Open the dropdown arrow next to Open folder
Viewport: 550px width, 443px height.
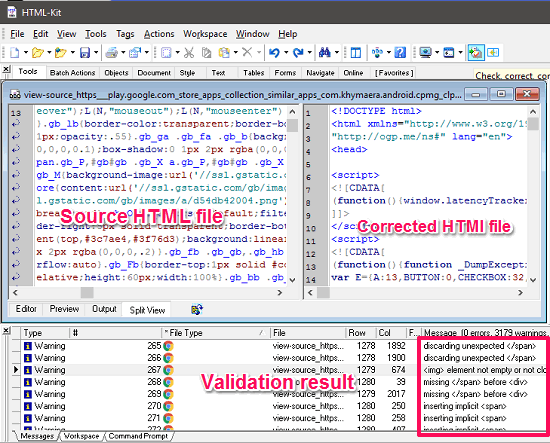[49, 53]
